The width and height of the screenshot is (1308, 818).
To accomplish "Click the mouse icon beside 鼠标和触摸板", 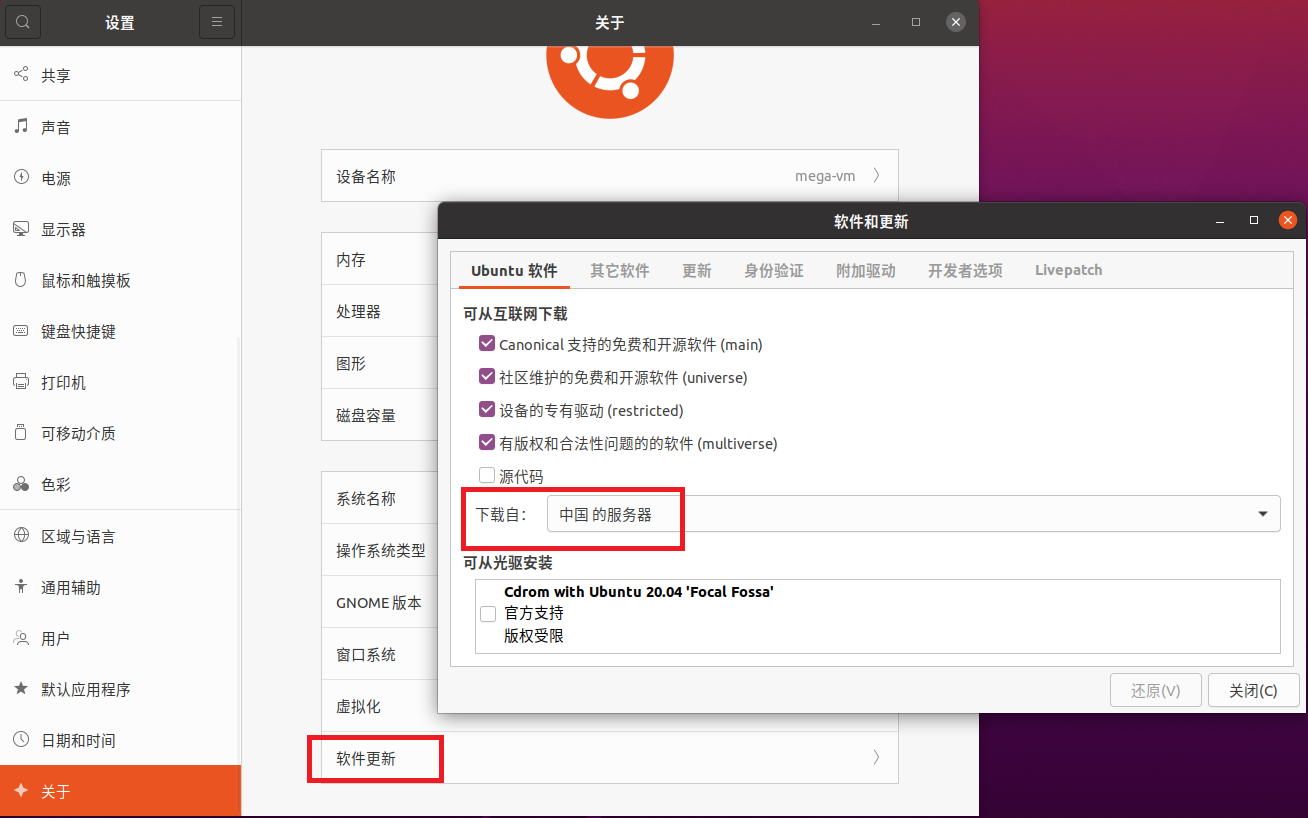I will pyautogui.click(x=21, y=280).
